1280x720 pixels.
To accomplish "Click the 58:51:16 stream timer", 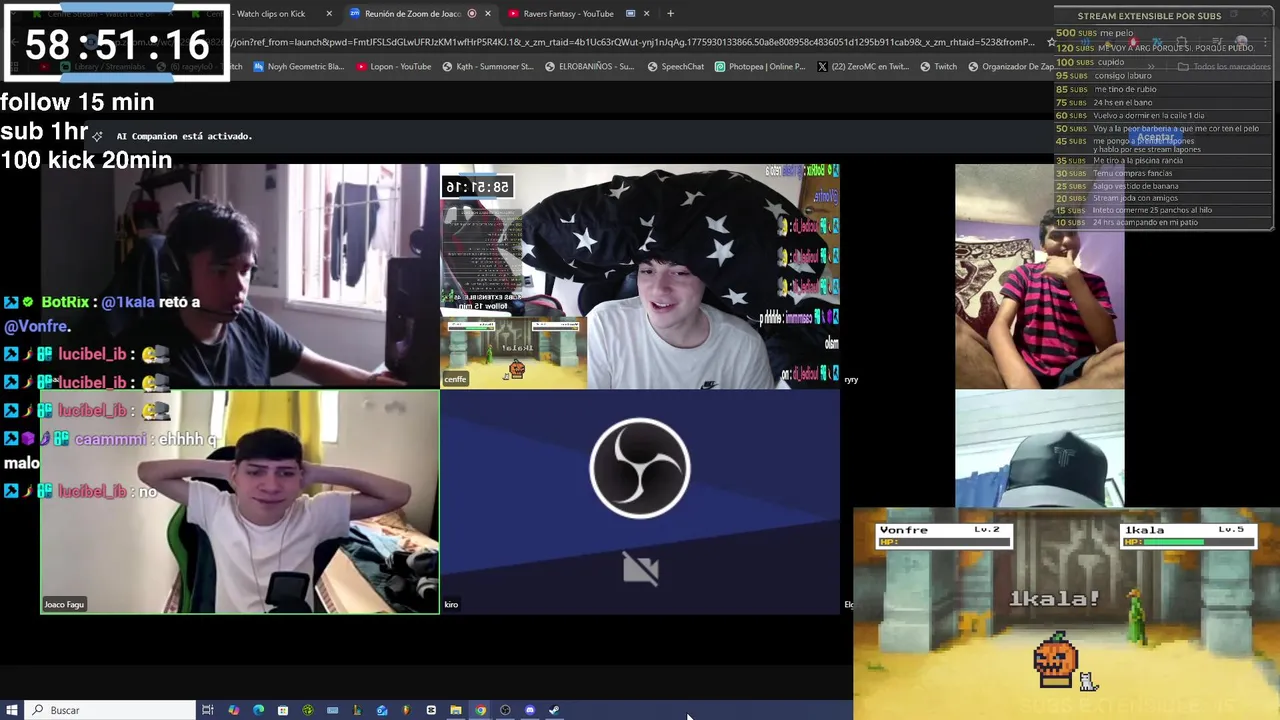I will (x=117, y=44).
